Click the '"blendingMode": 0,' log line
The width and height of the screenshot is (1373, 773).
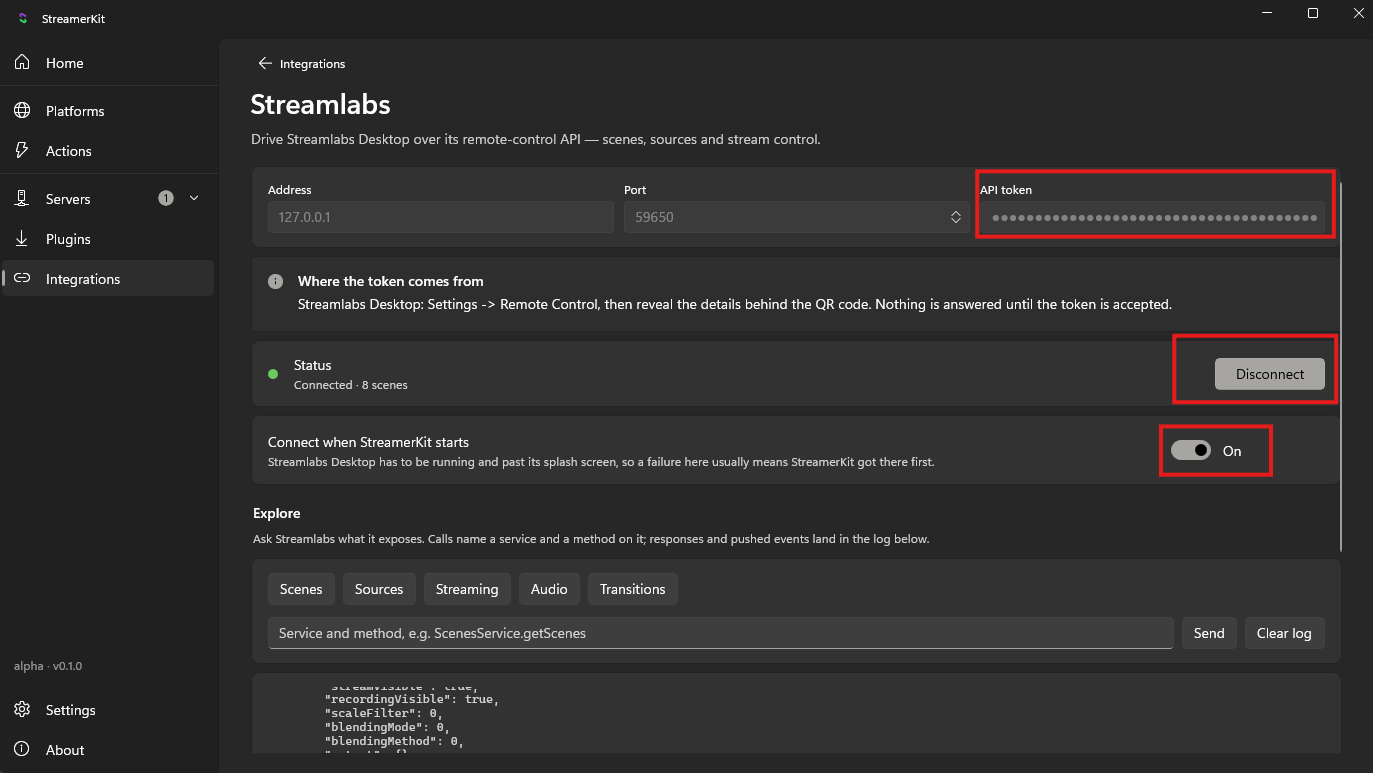click(387, 727)
